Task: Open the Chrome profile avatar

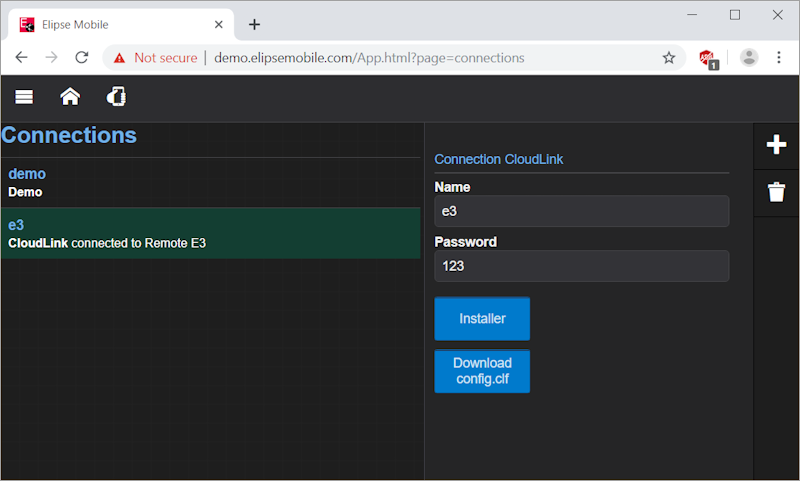Action: tap(748, 58)
